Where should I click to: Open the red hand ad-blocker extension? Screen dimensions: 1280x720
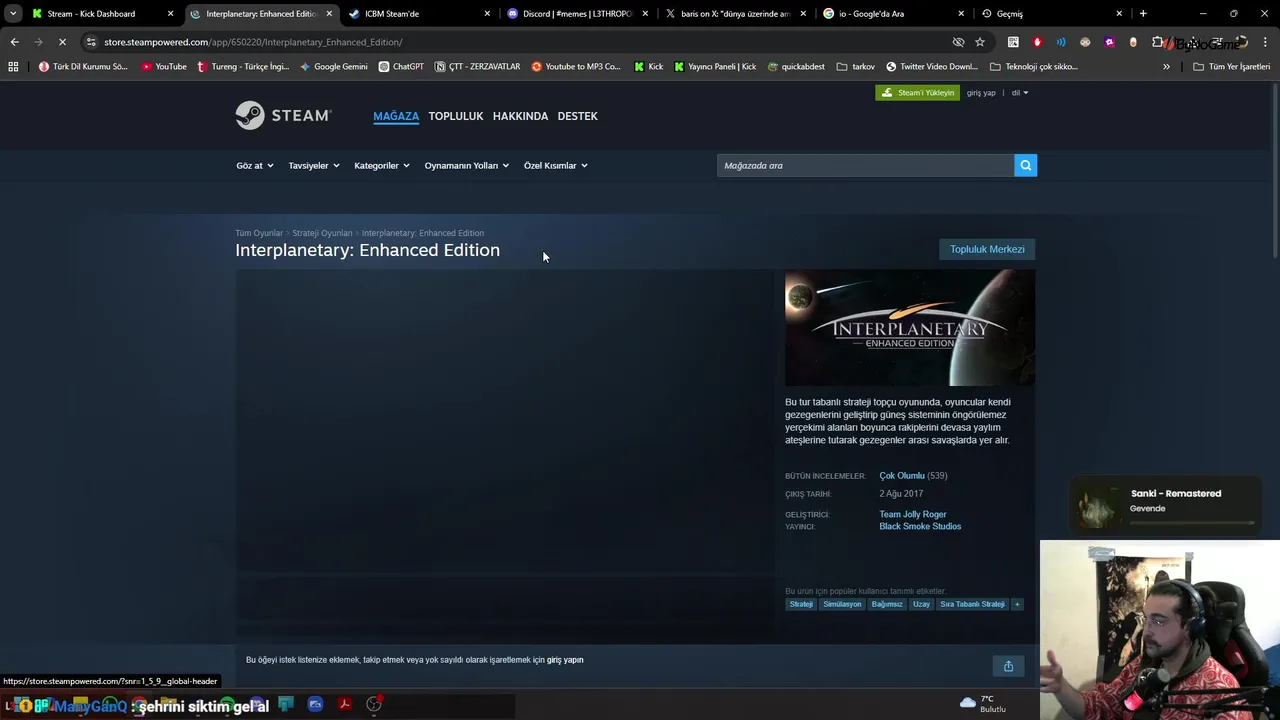pyautogui.click(x=1037, y=42)
